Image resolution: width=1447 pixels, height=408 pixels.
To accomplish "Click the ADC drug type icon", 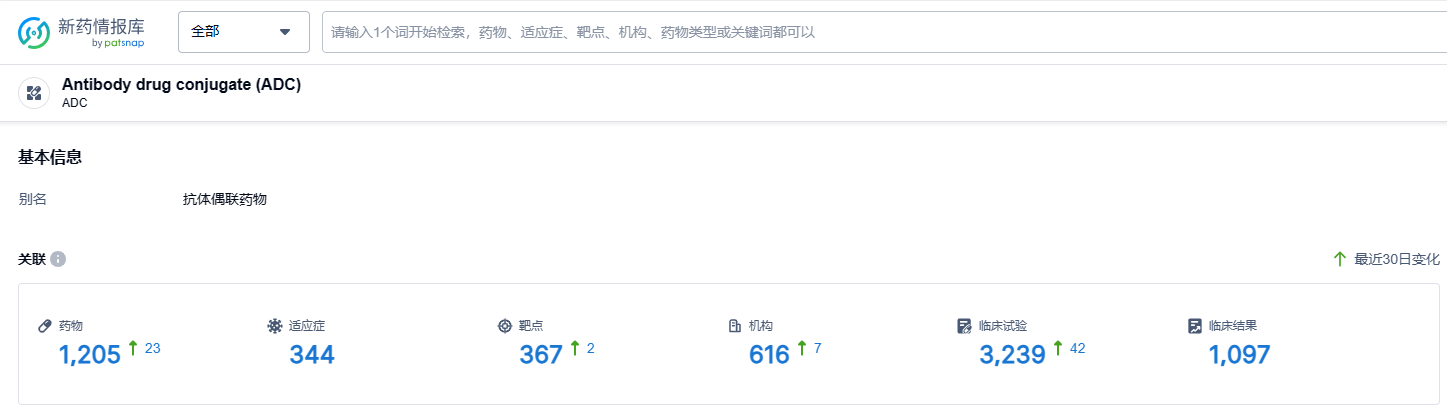I will [34, 93].
